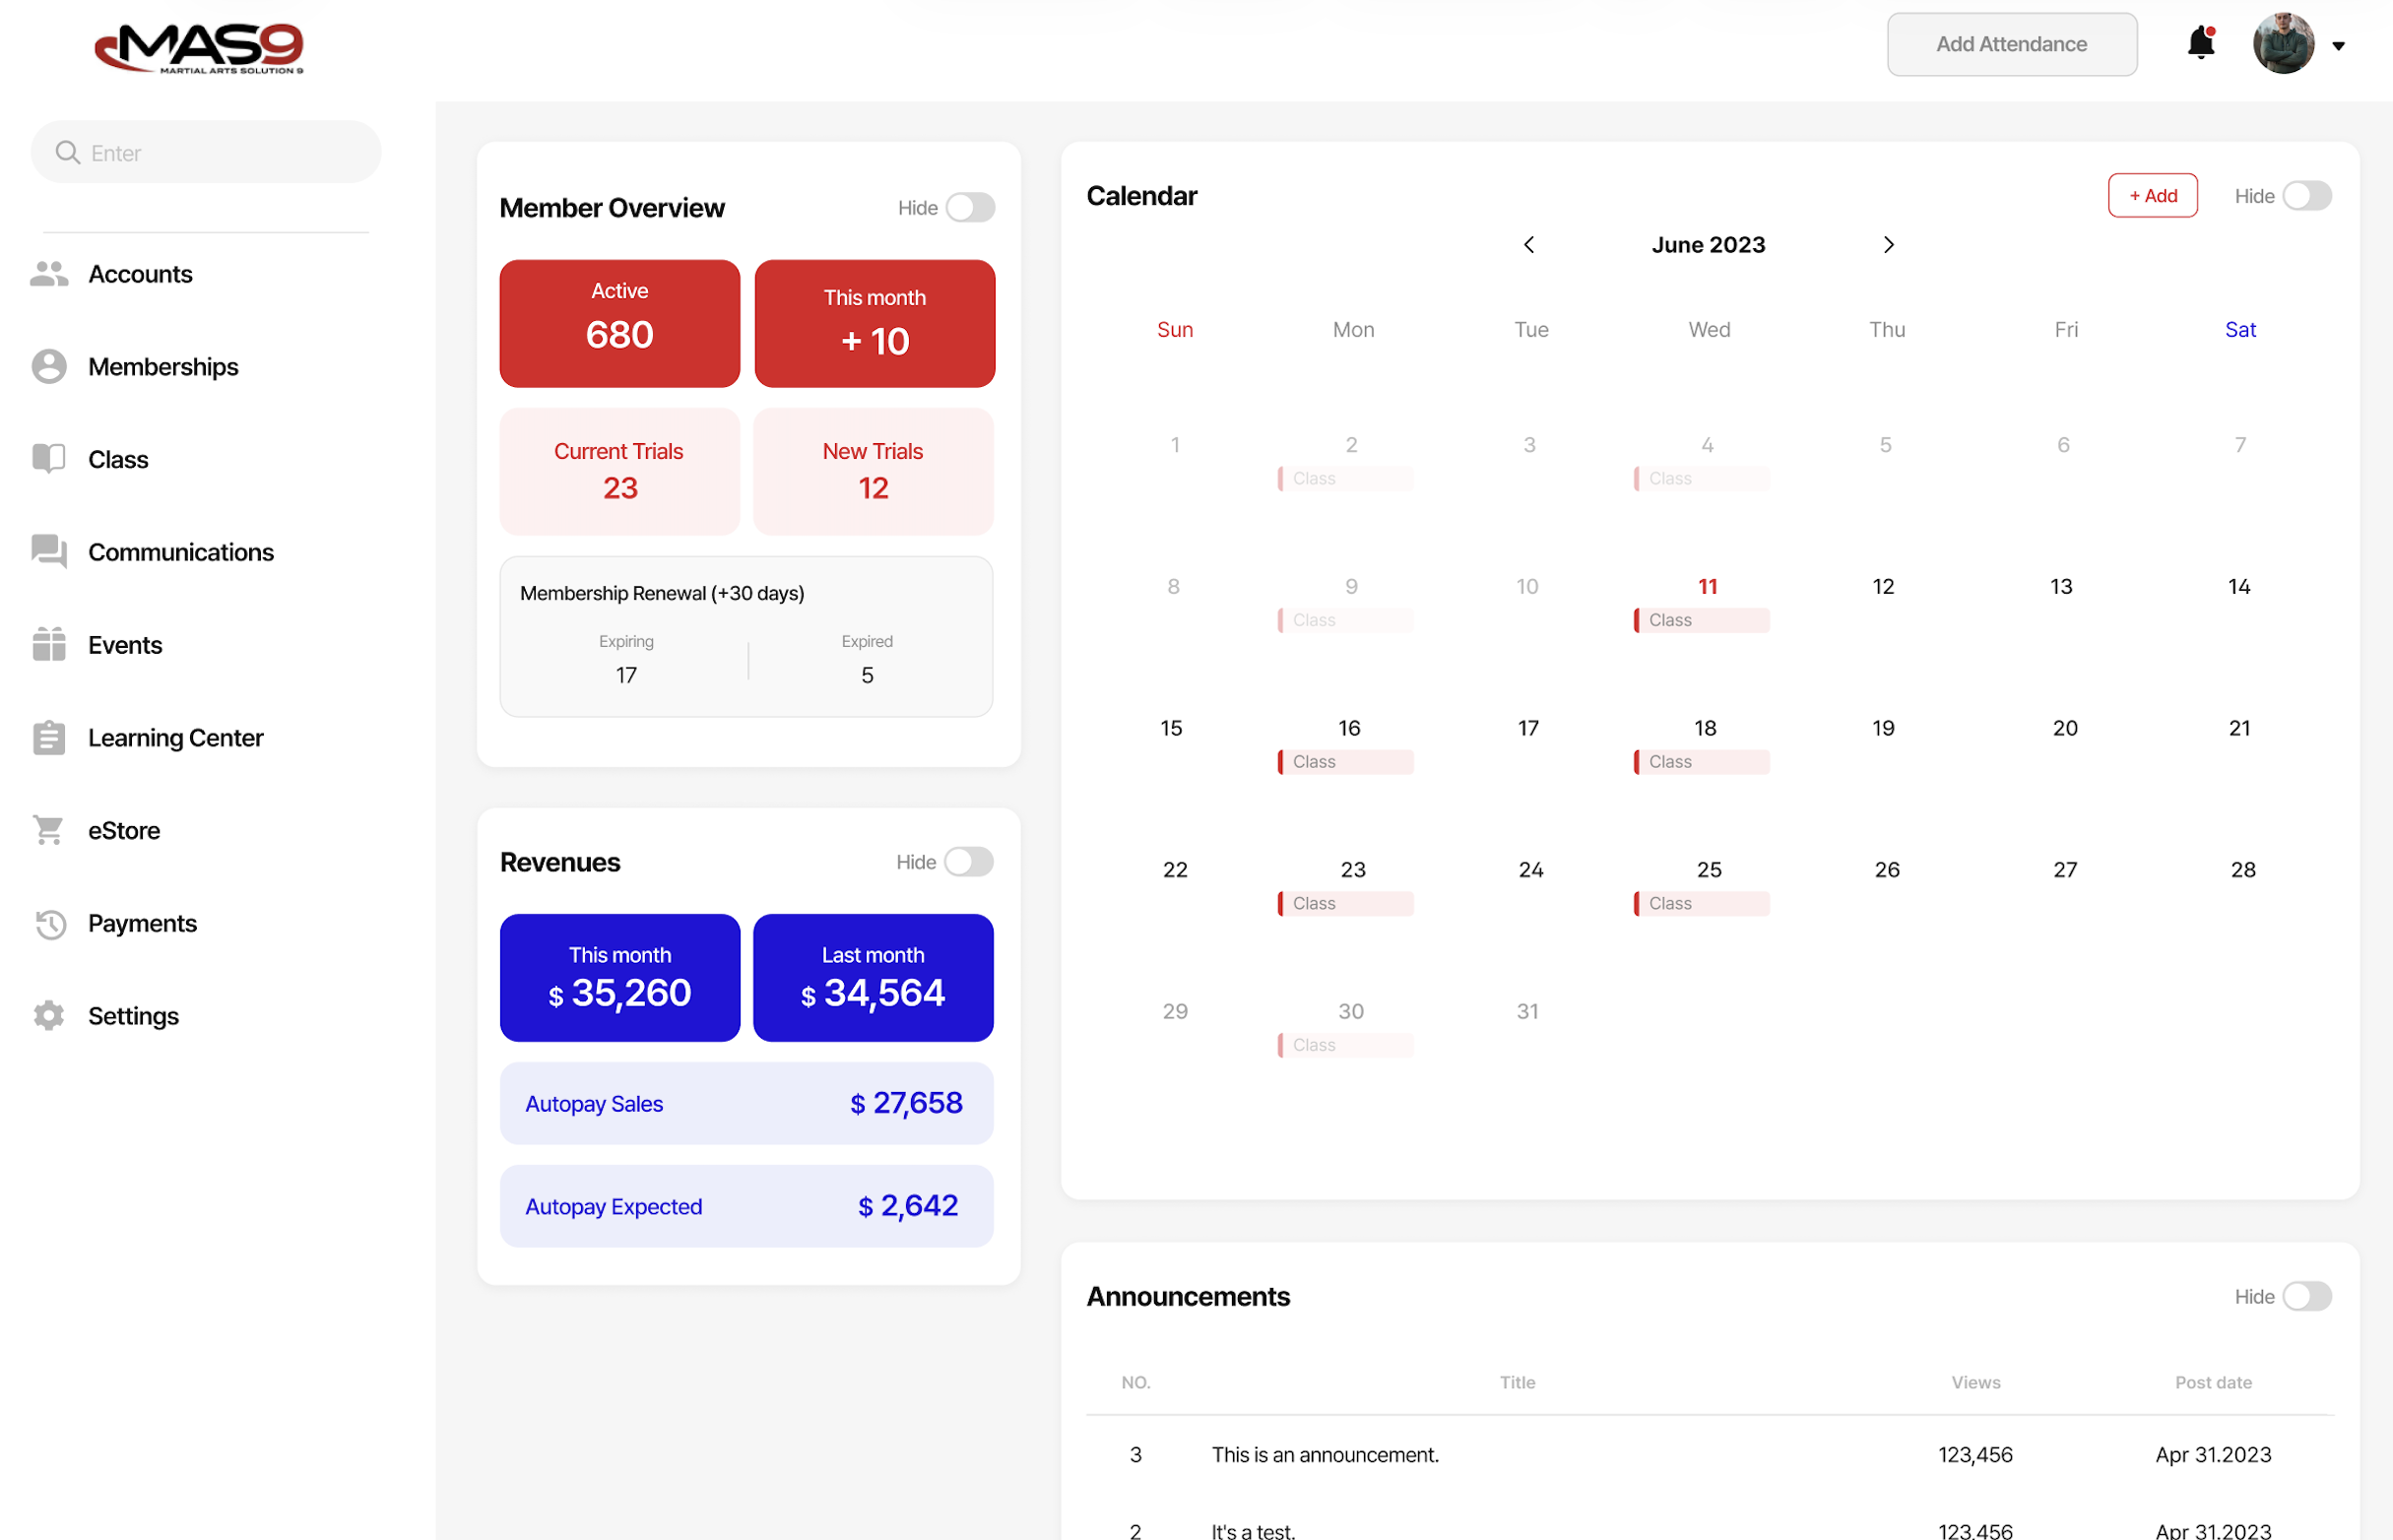Click the Class book icon
The image size is (2393, 1540).
[48, 458]
